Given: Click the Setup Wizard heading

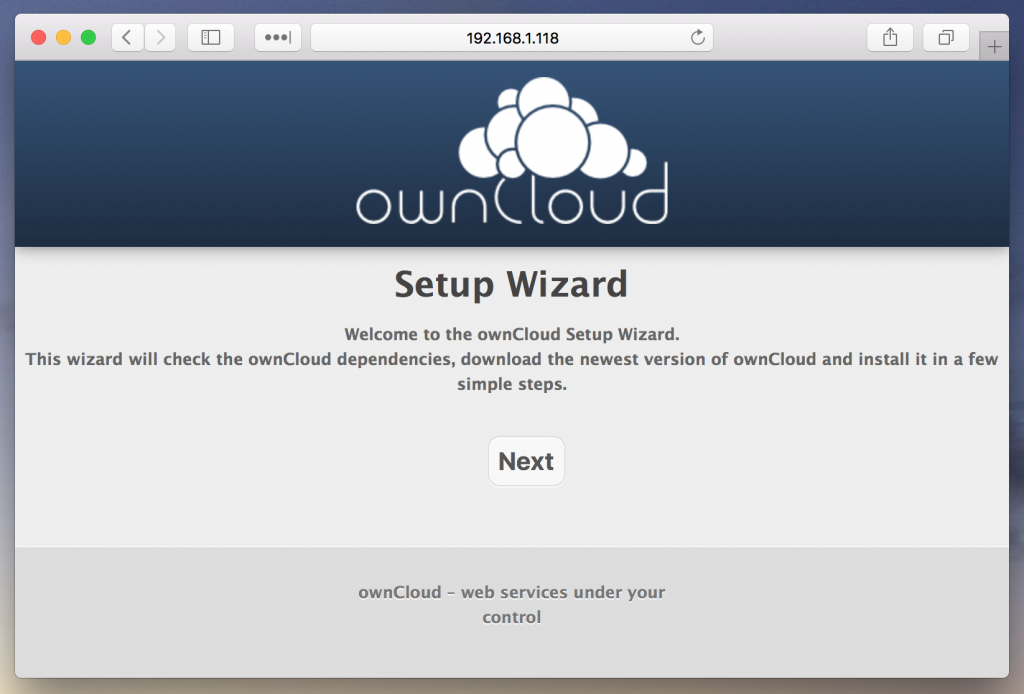Looking at the screenshot, I should pyautogui.click(x=511, y=284).
